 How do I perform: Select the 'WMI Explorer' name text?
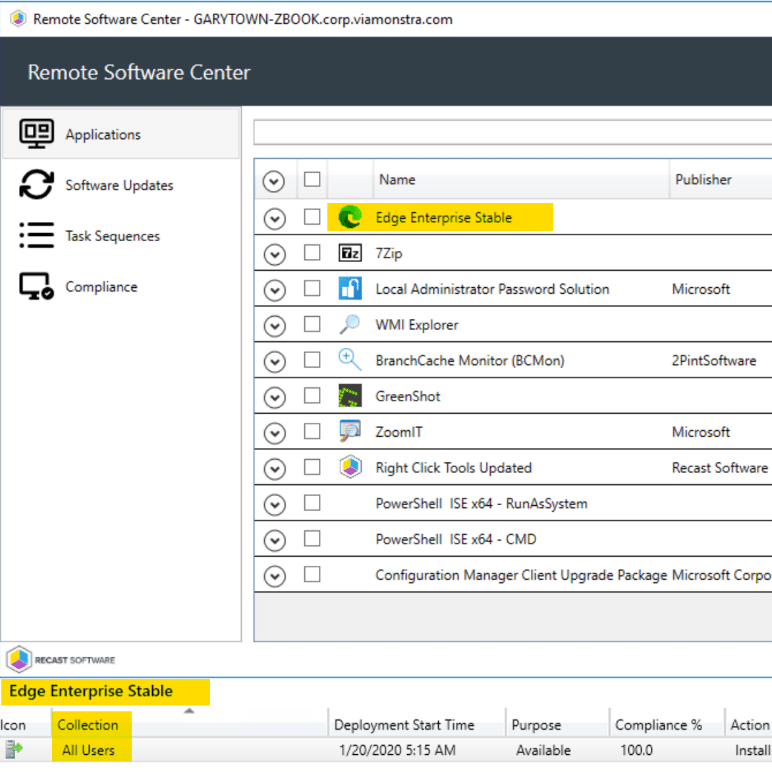coord(417,324)
